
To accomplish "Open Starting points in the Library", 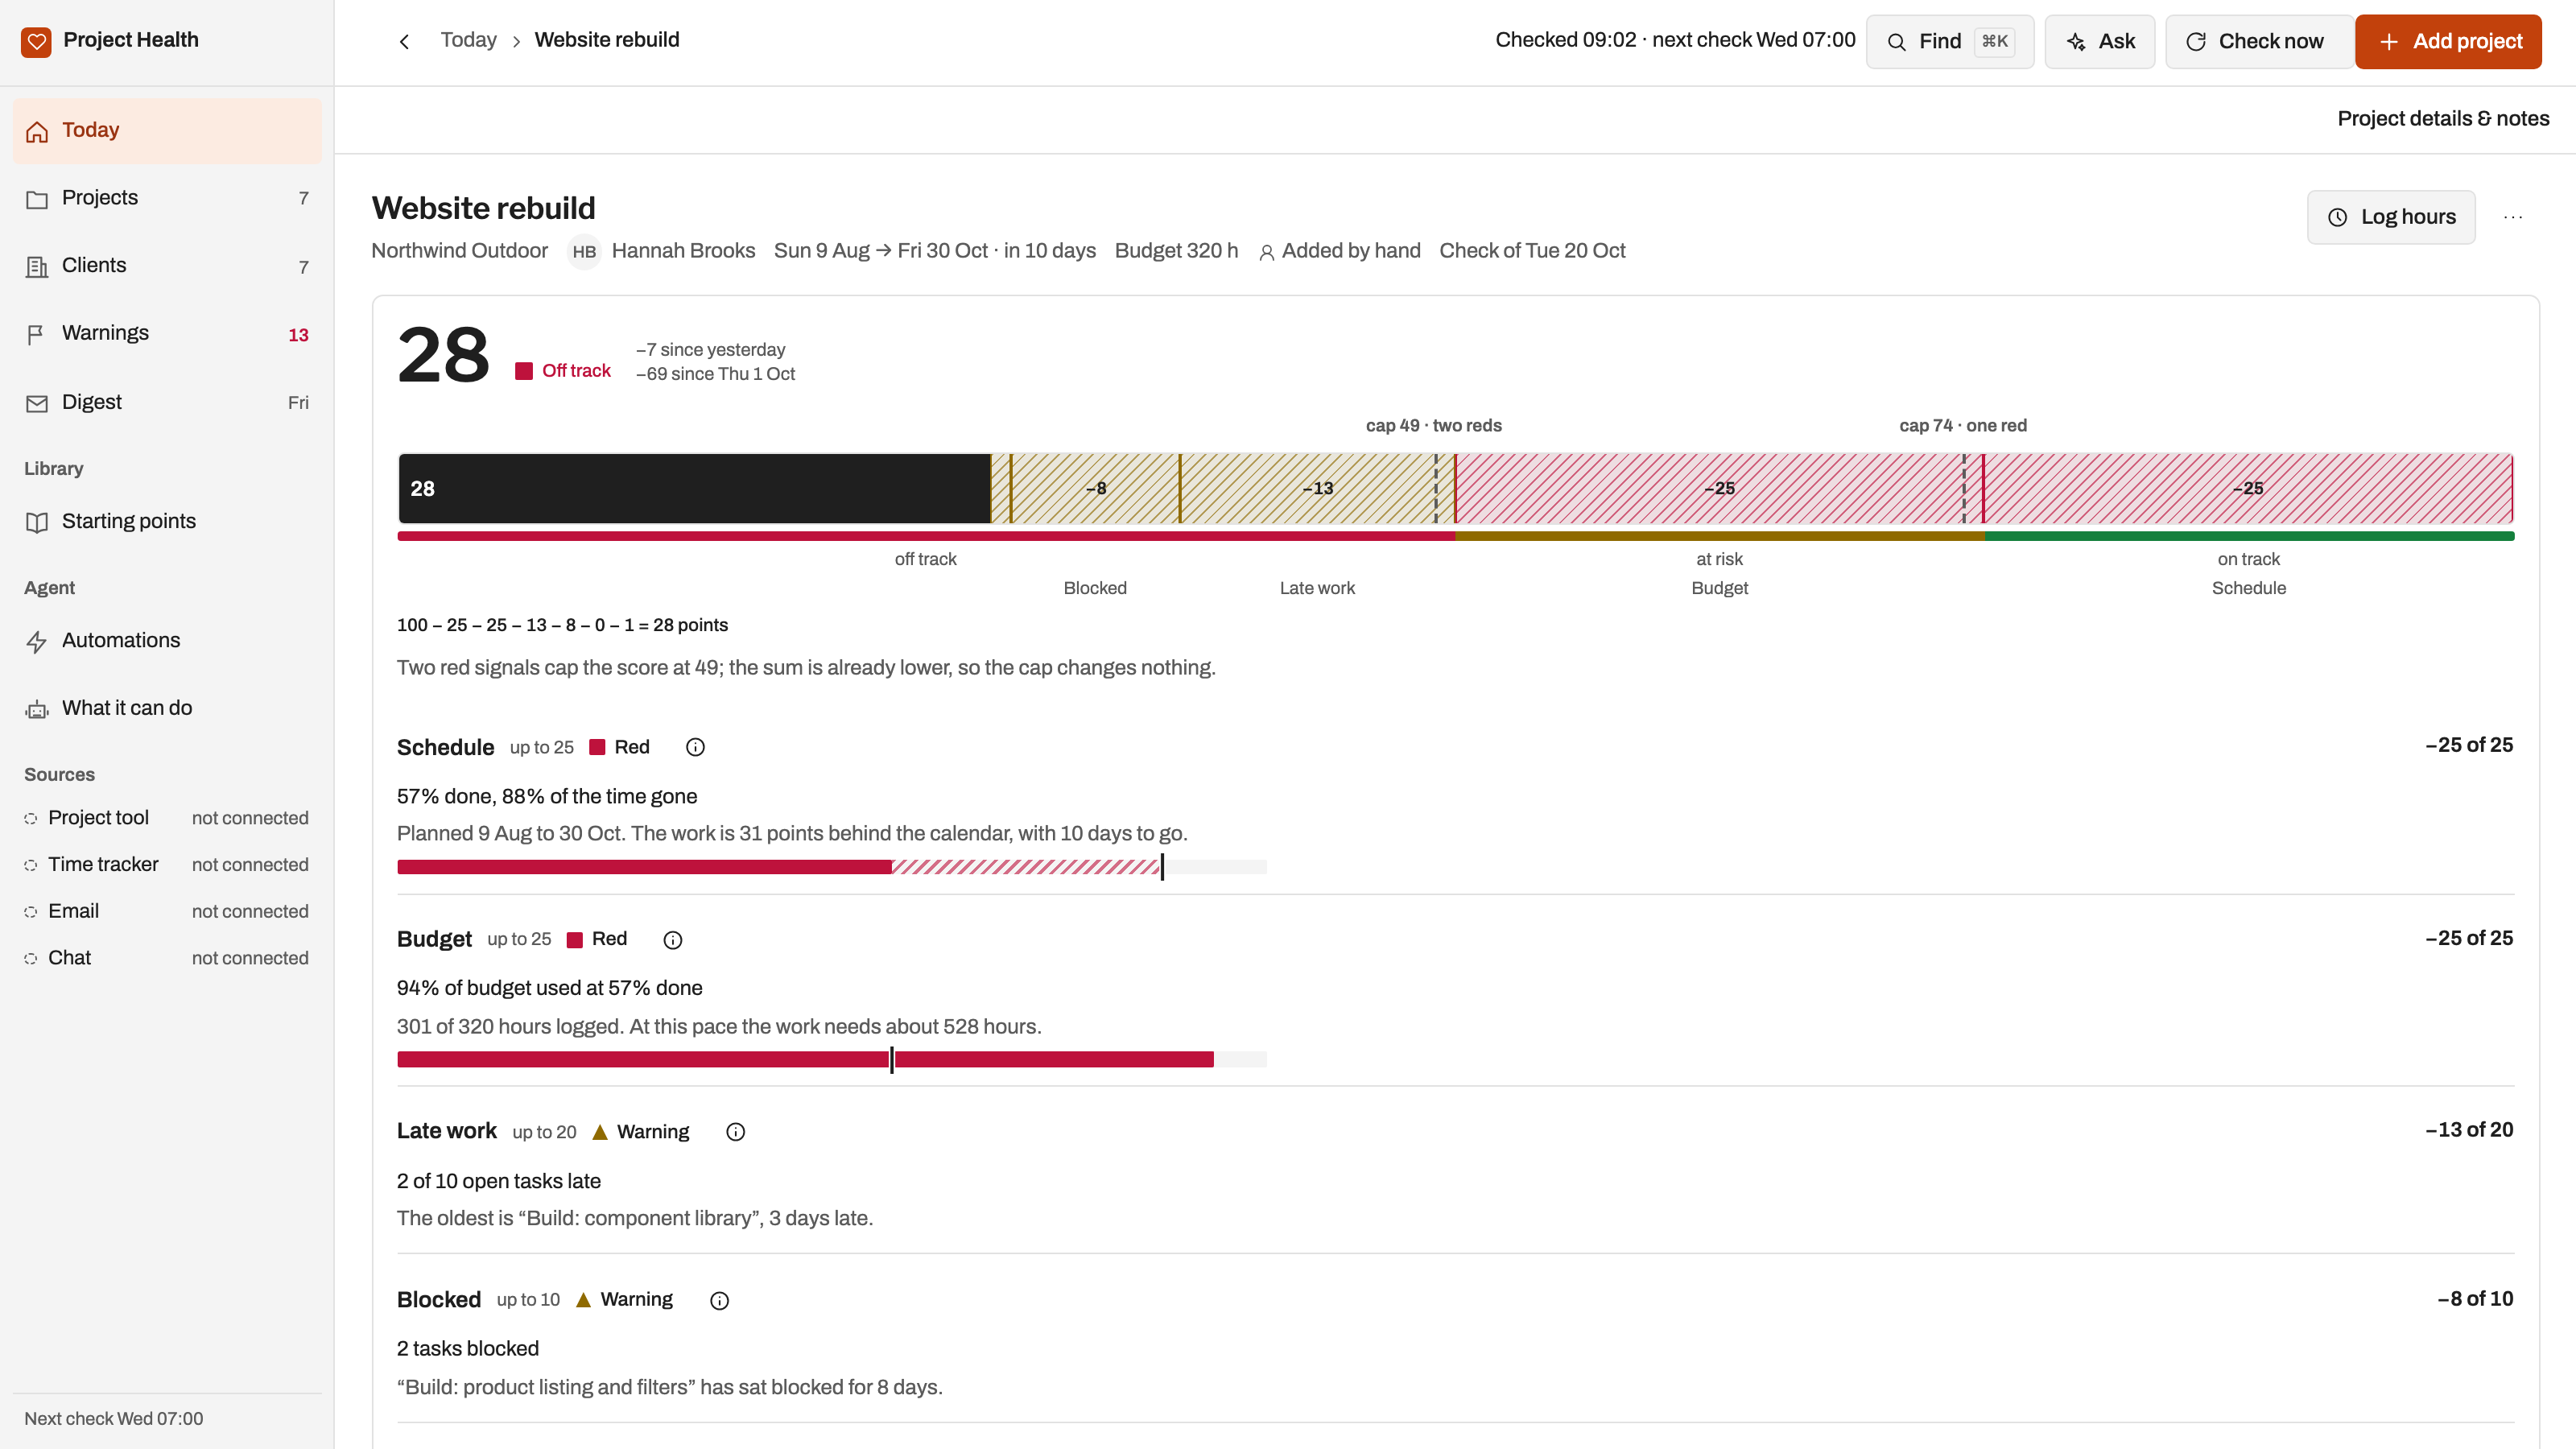I will pyautogui.click(x=167, y=522).
